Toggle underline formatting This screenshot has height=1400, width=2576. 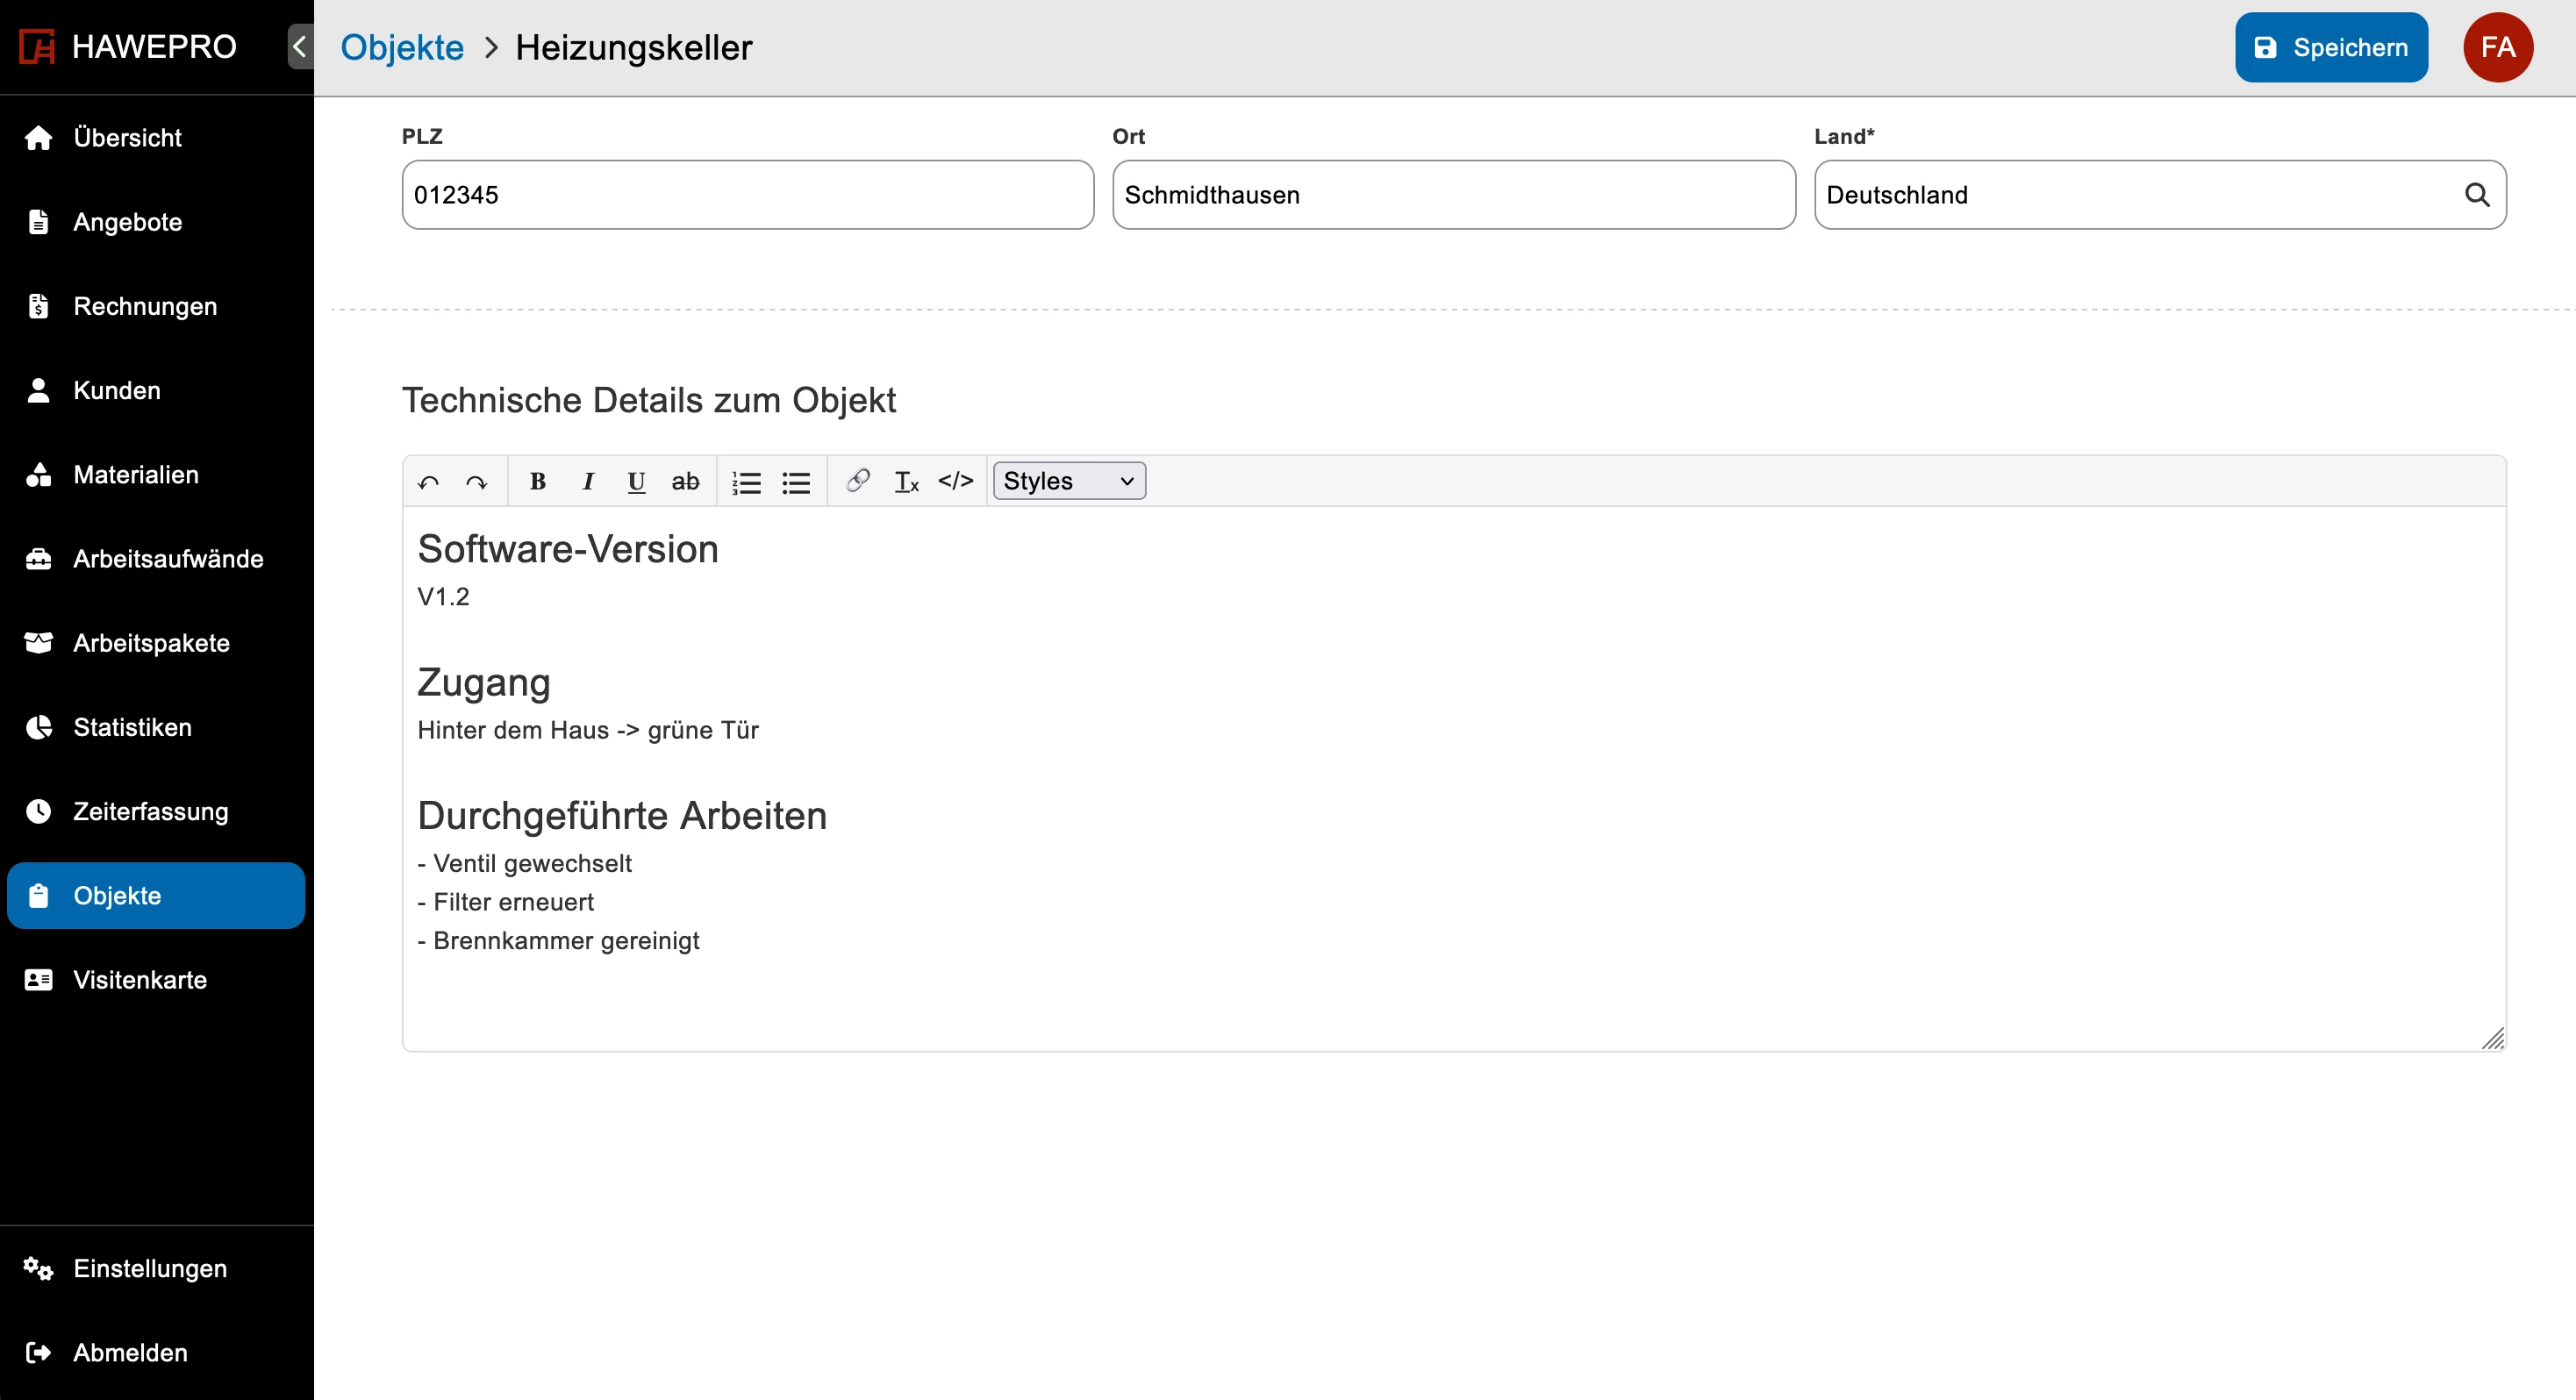(636, 482)
